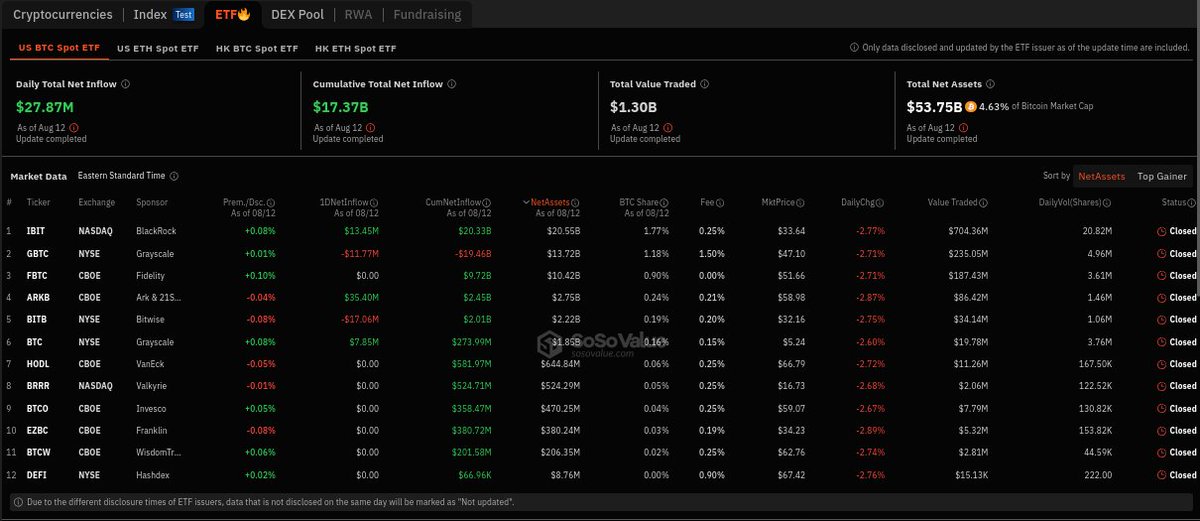The height and width of the screenshot is (521, 1200).
Task: Open info icon beside Eastern Standard Time
Action: 174,176
